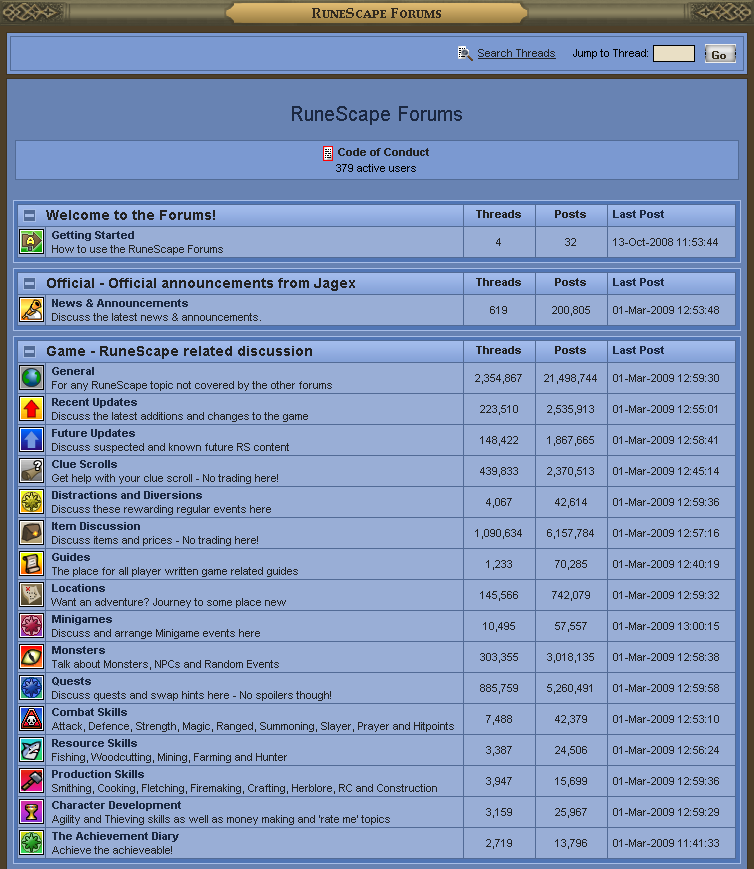
Task: Open the Monsters forum link
Action: point(78,651)
